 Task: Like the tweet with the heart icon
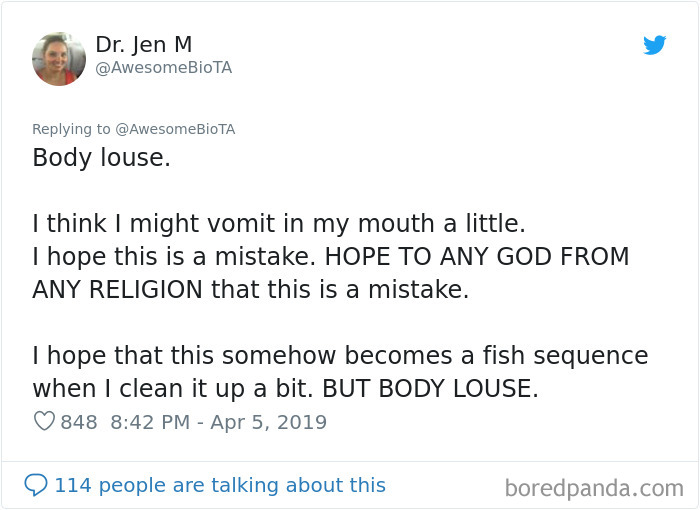pyautogui.click(x=44, y=422)
